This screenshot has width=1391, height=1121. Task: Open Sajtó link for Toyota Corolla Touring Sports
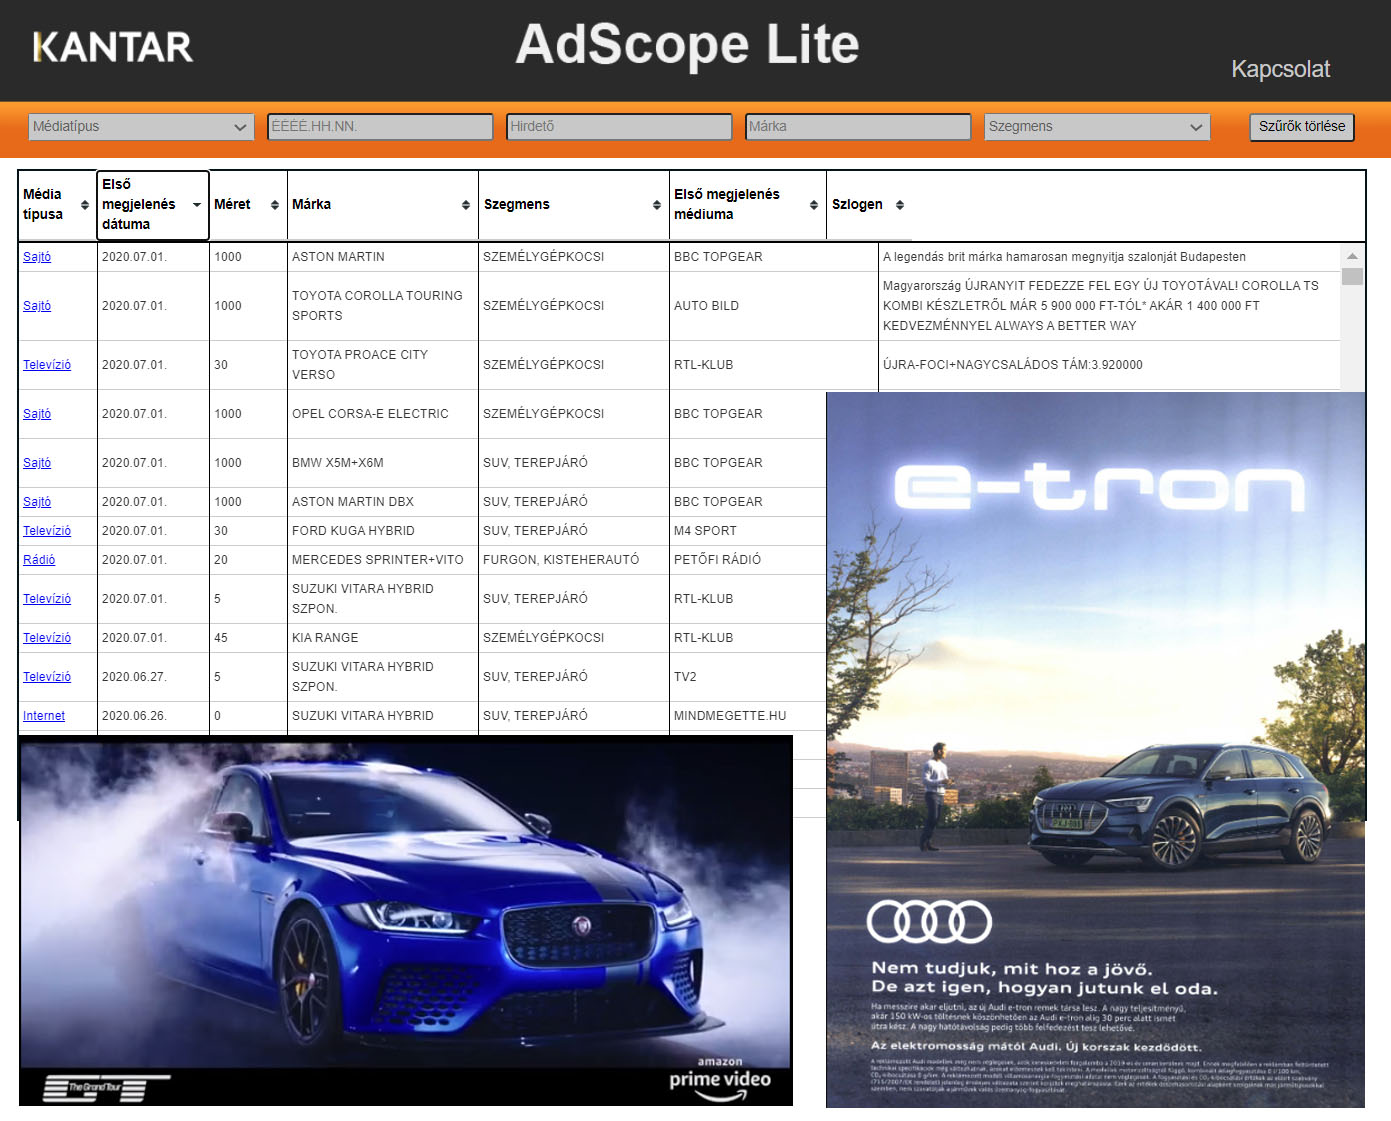point(37,306)
